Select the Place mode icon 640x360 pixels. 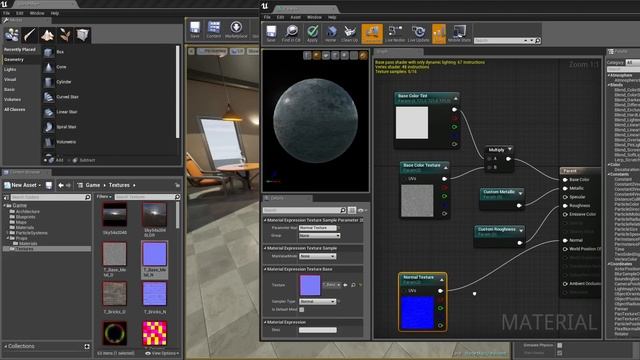(x=11, y=35)
